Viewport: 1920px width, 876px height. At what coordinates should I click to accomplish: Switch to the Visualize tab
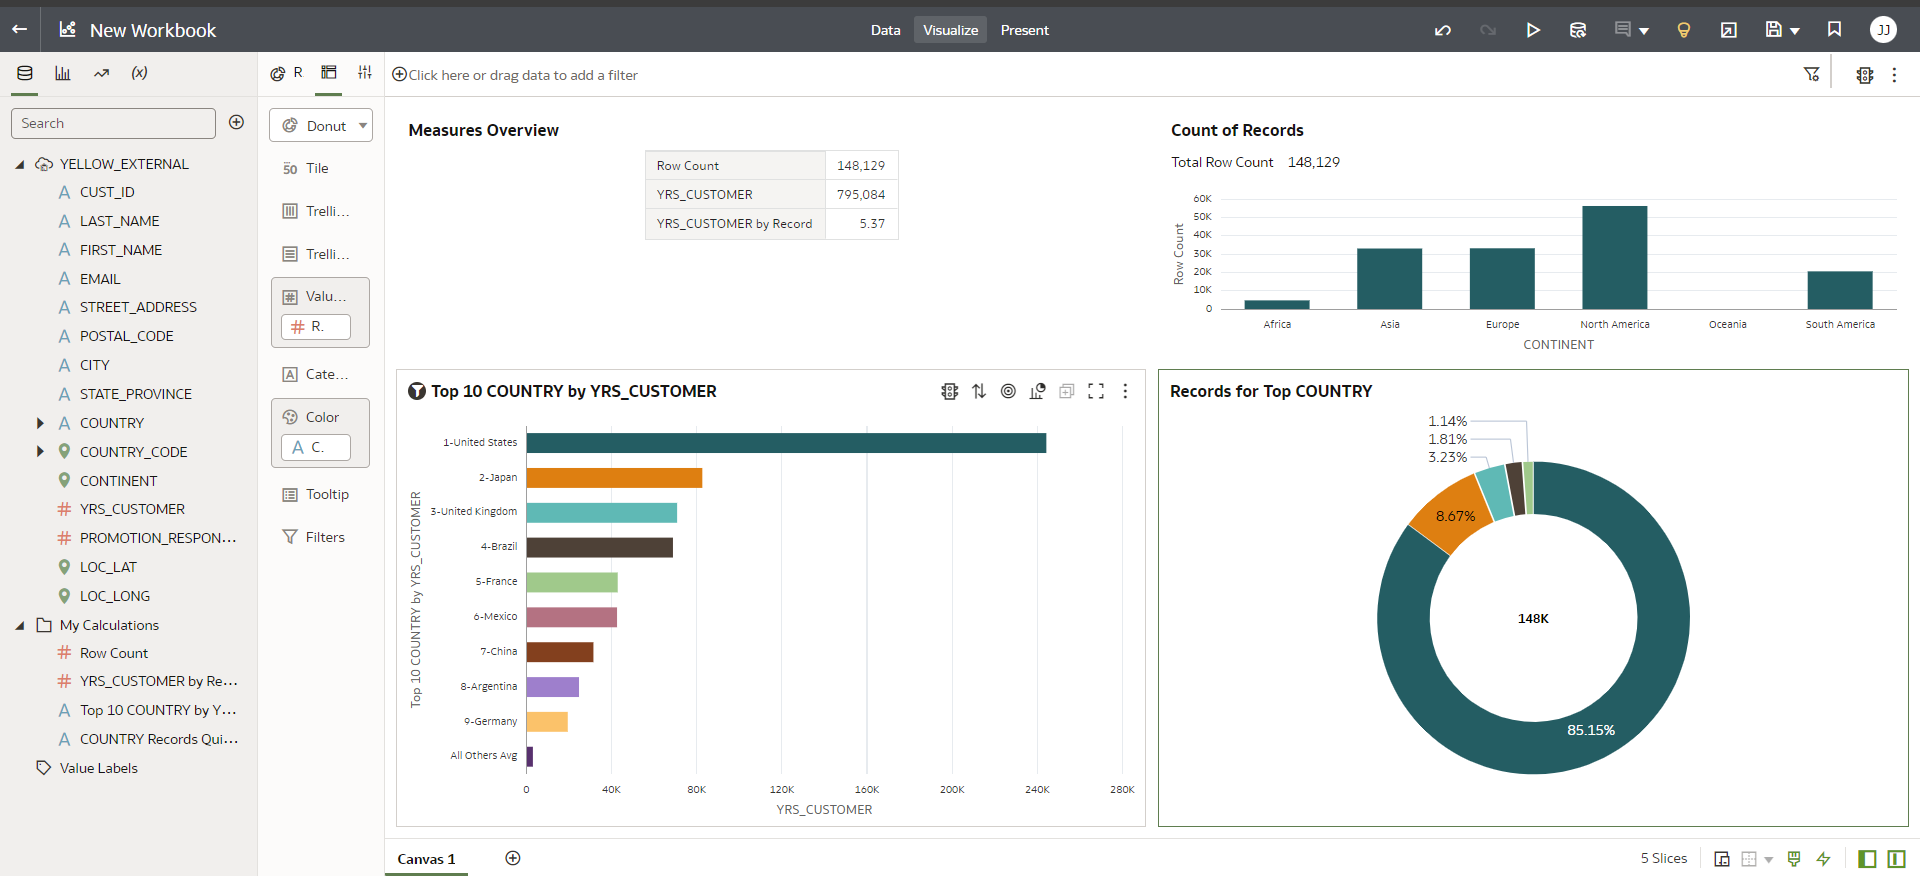click(950, 30)
